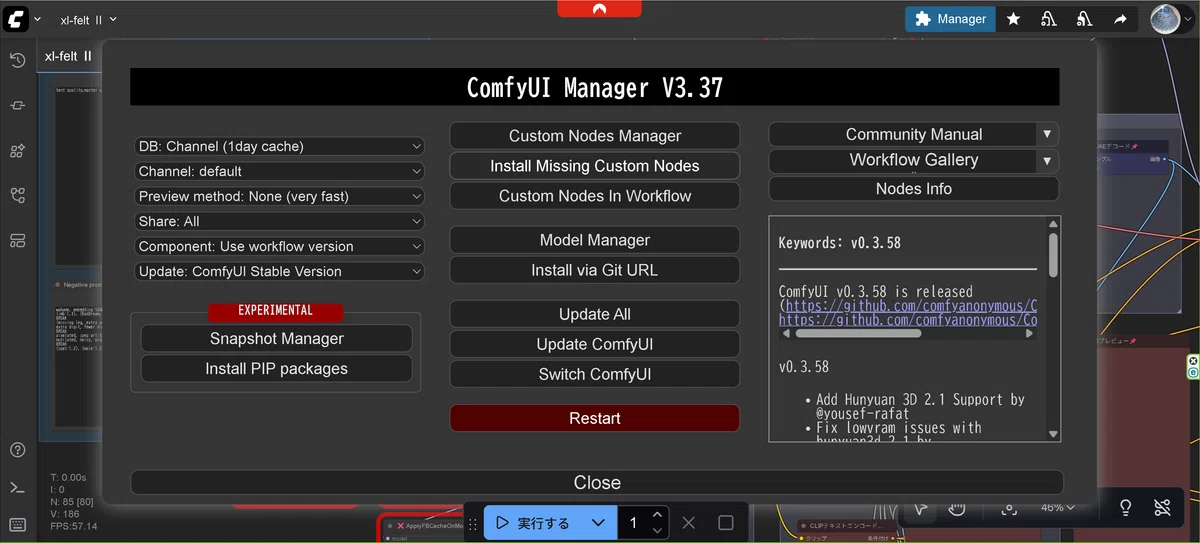Click Install Missing Custom Nodes
1200x543 pixels.
[x=595, y=166]
